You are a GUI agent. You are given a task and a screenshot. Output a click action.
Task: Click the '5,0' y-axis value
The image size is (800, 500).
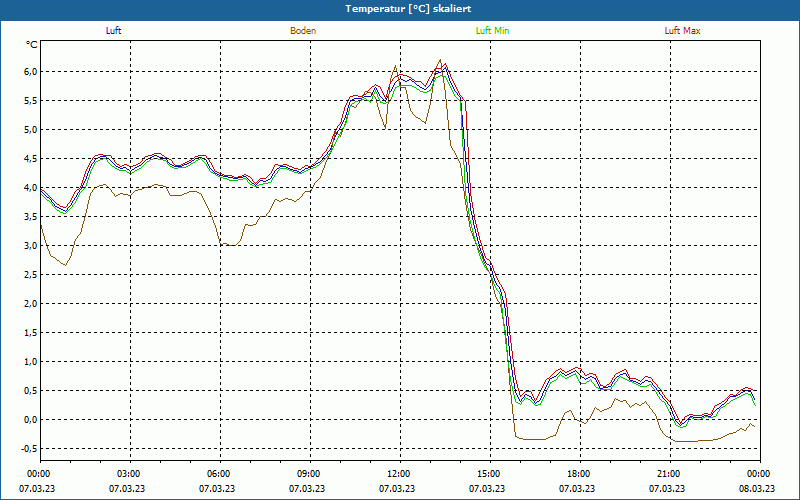[x=31, y=130]
